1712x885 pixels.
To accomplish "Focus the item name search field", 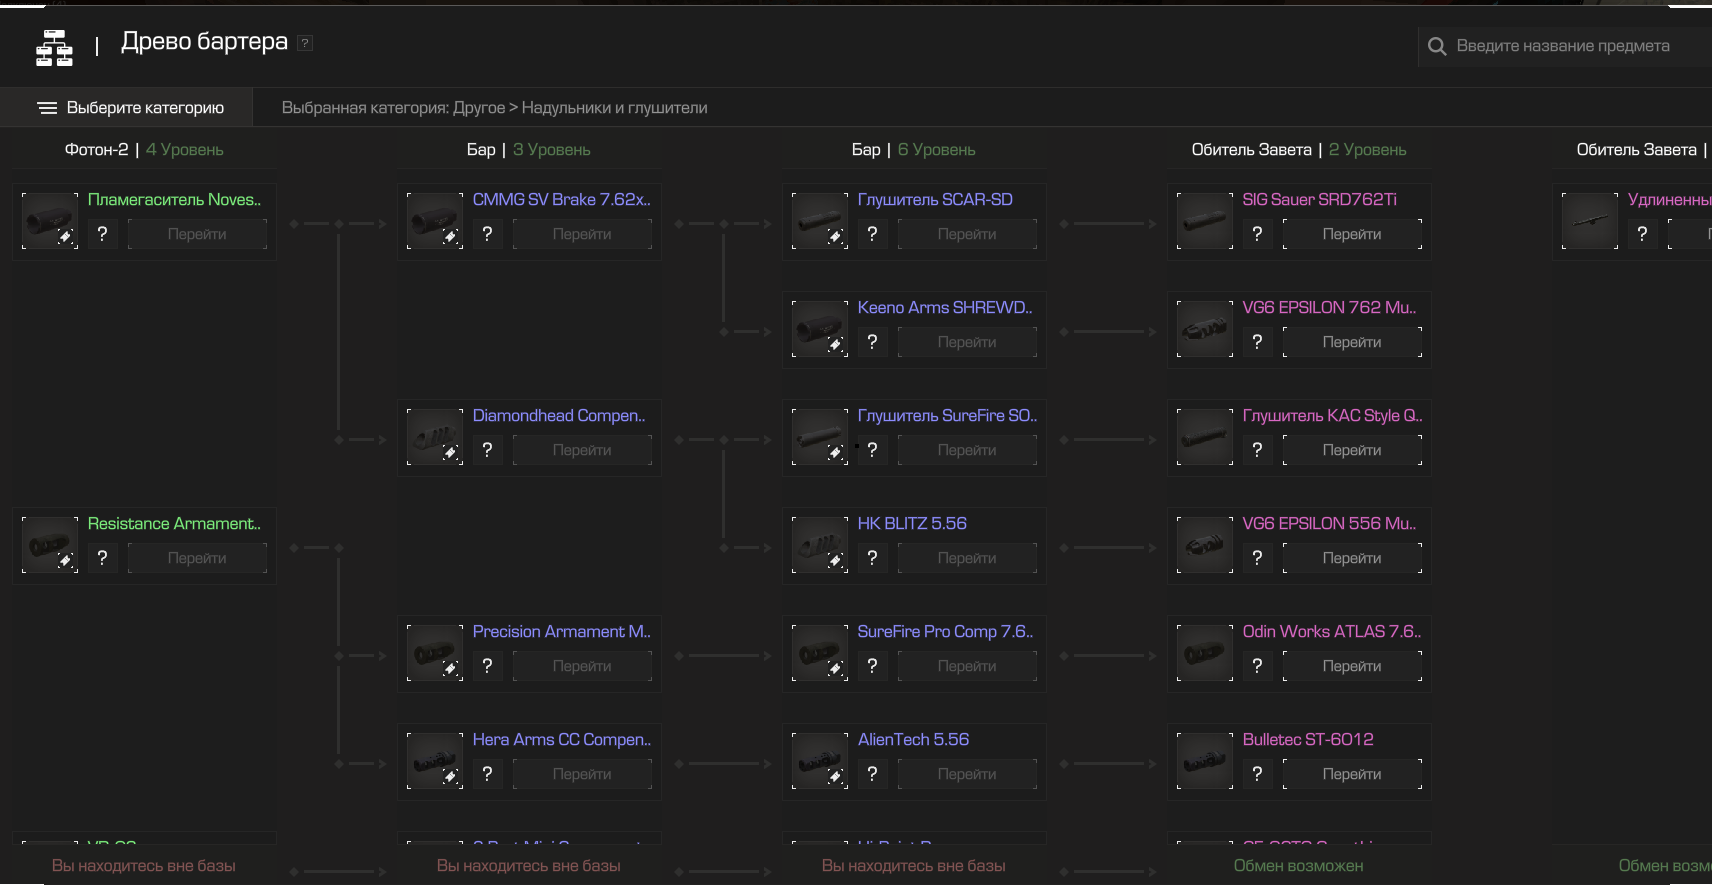I will pyautogui.click(x=1565, y=46).
